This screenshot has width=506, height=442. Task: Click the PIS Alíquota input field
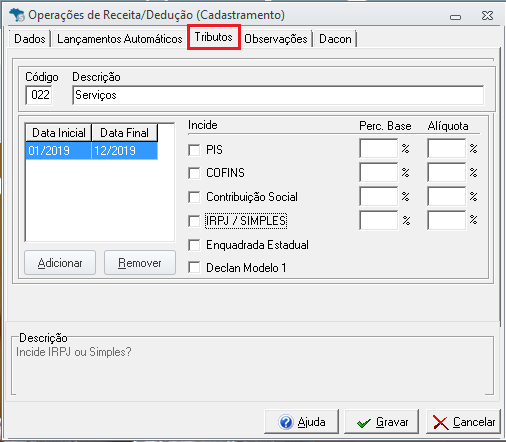coord(447,148)
